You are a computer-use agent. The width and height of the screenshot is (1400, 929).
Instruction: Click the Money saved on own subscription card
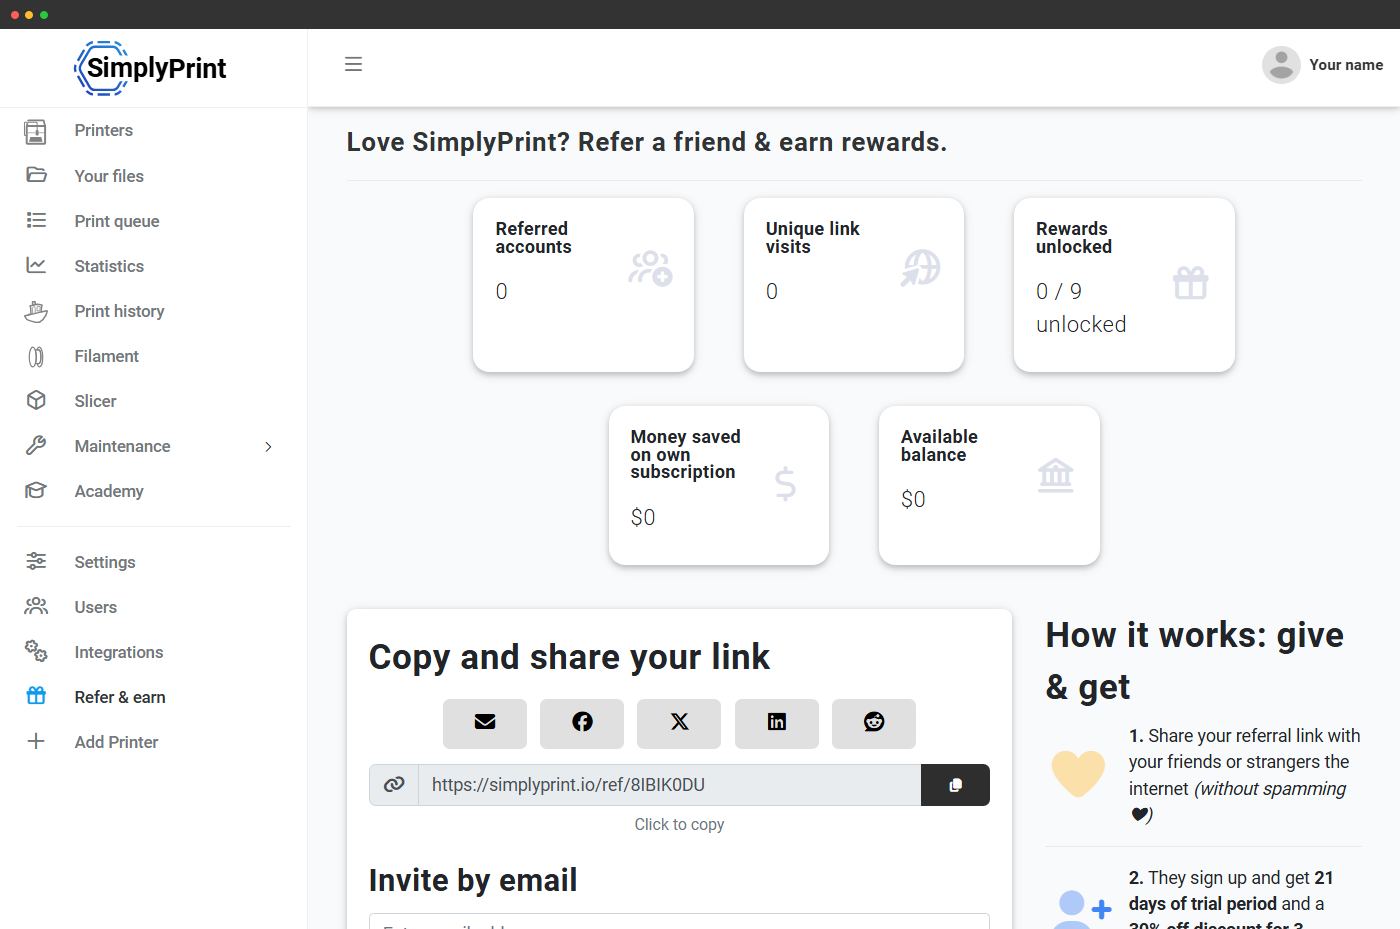click(719, 485)
